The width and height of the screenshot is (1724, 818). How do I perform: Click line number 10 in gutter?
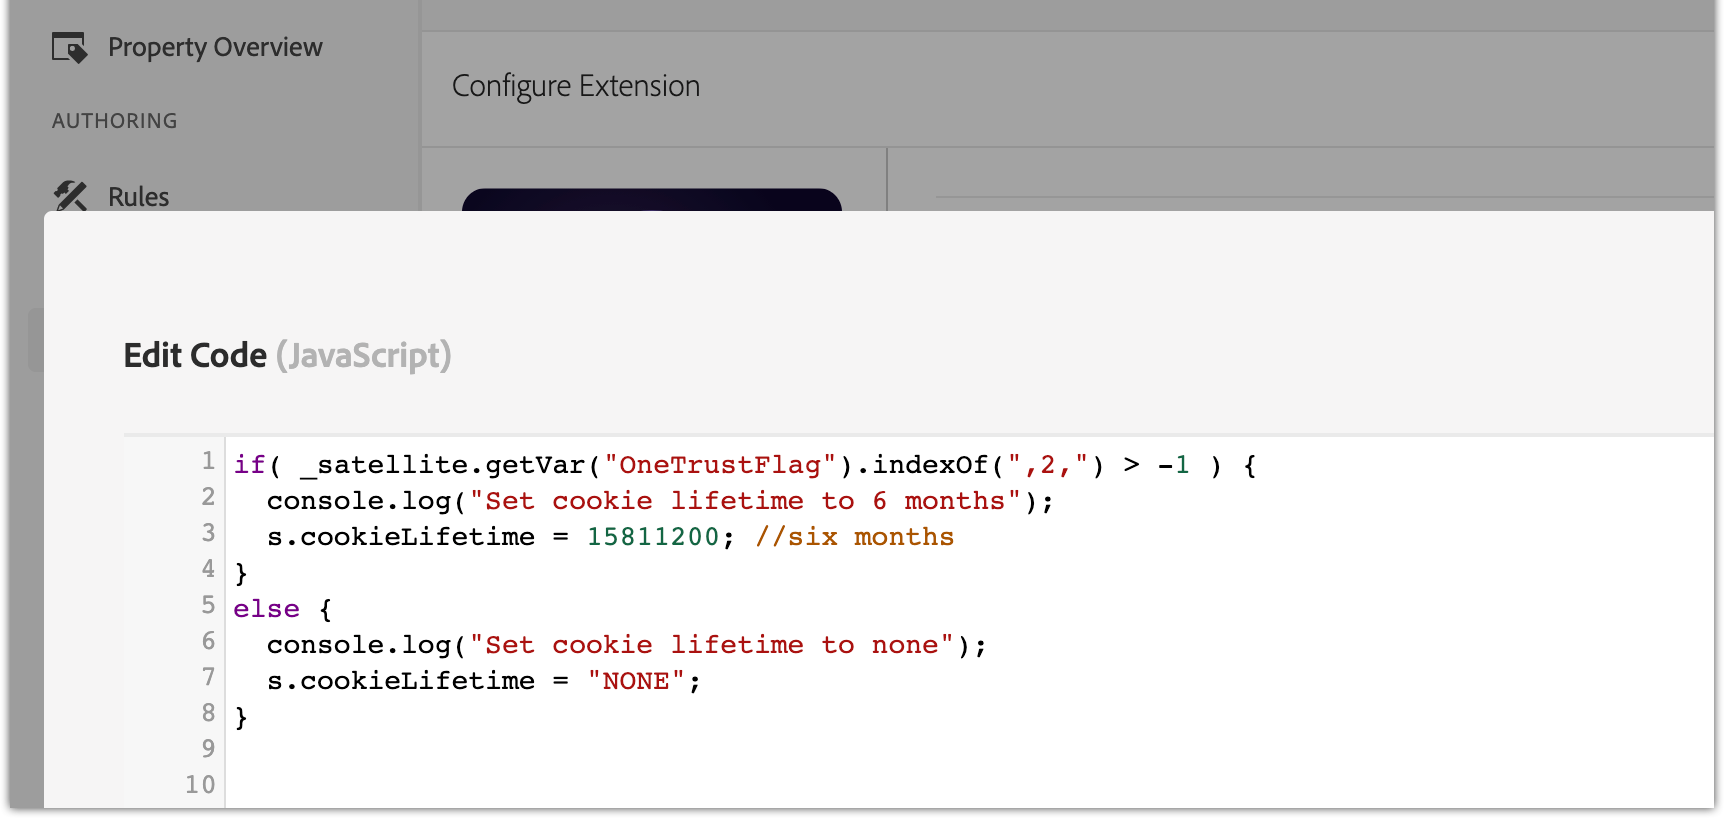coord(200,785)
